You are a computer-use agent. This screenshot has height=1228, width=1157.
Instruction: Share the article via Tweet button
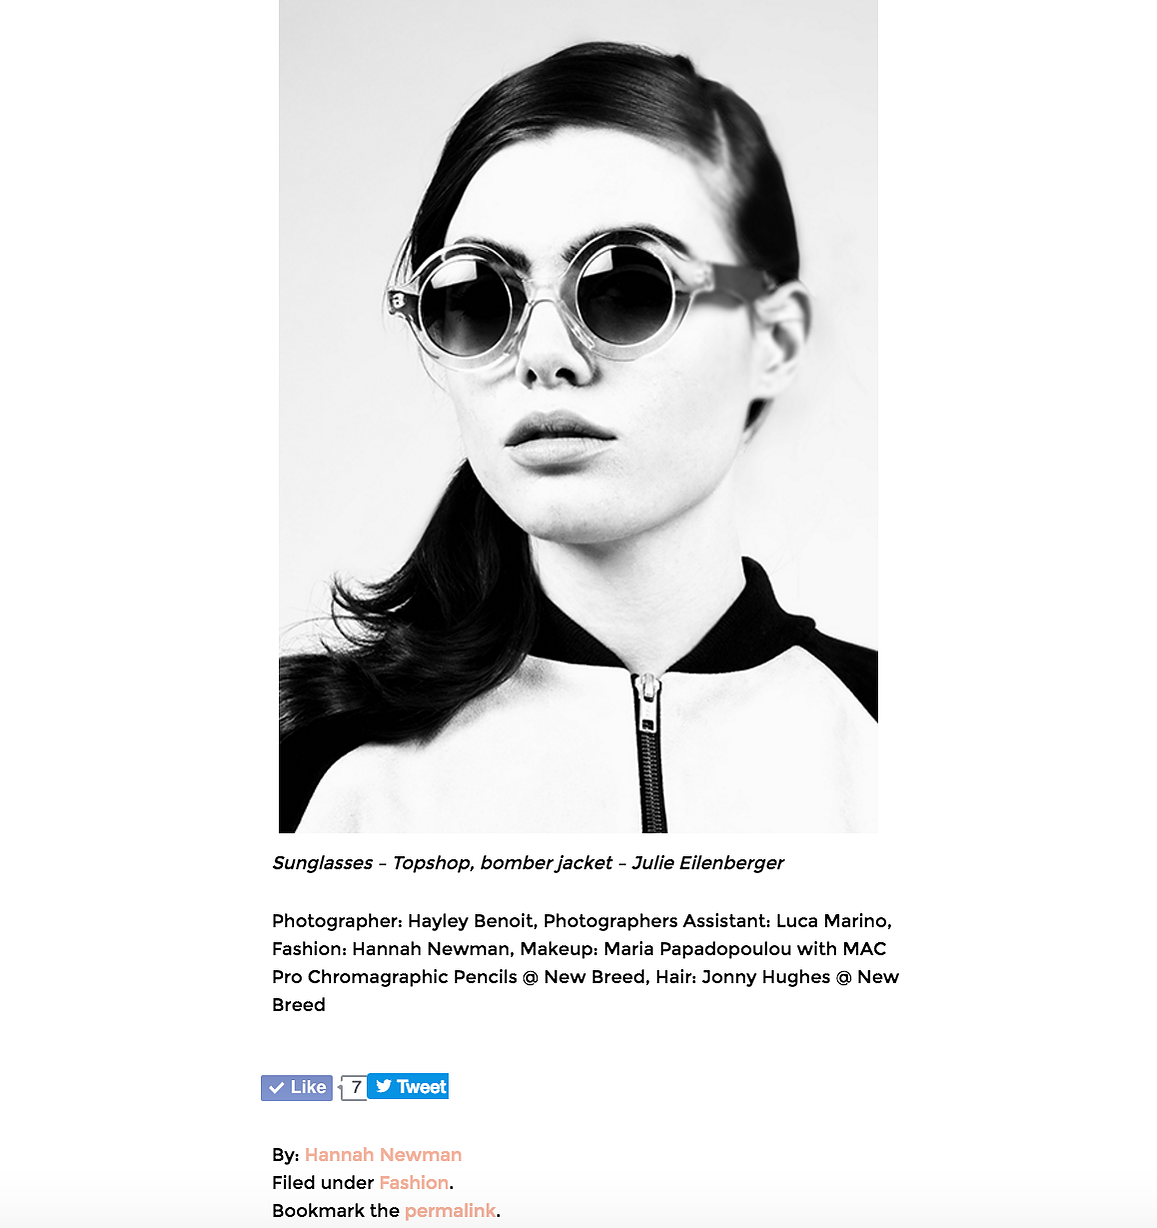(x=408, y=1086)
